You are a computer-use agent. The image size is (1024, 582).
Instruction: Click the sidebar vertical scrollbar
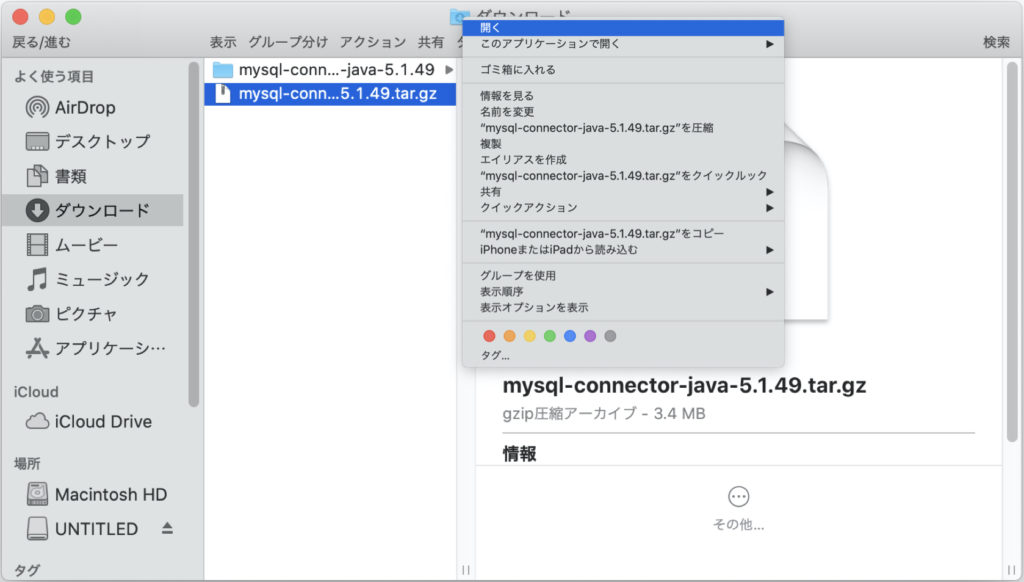(x=193, y=234)
